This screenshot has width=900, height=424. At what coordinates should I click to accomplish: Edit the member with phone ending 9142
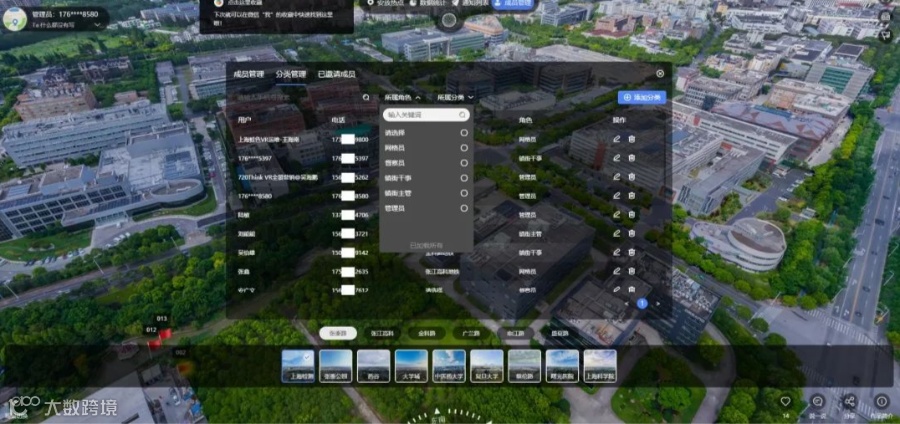pos(616,252)
